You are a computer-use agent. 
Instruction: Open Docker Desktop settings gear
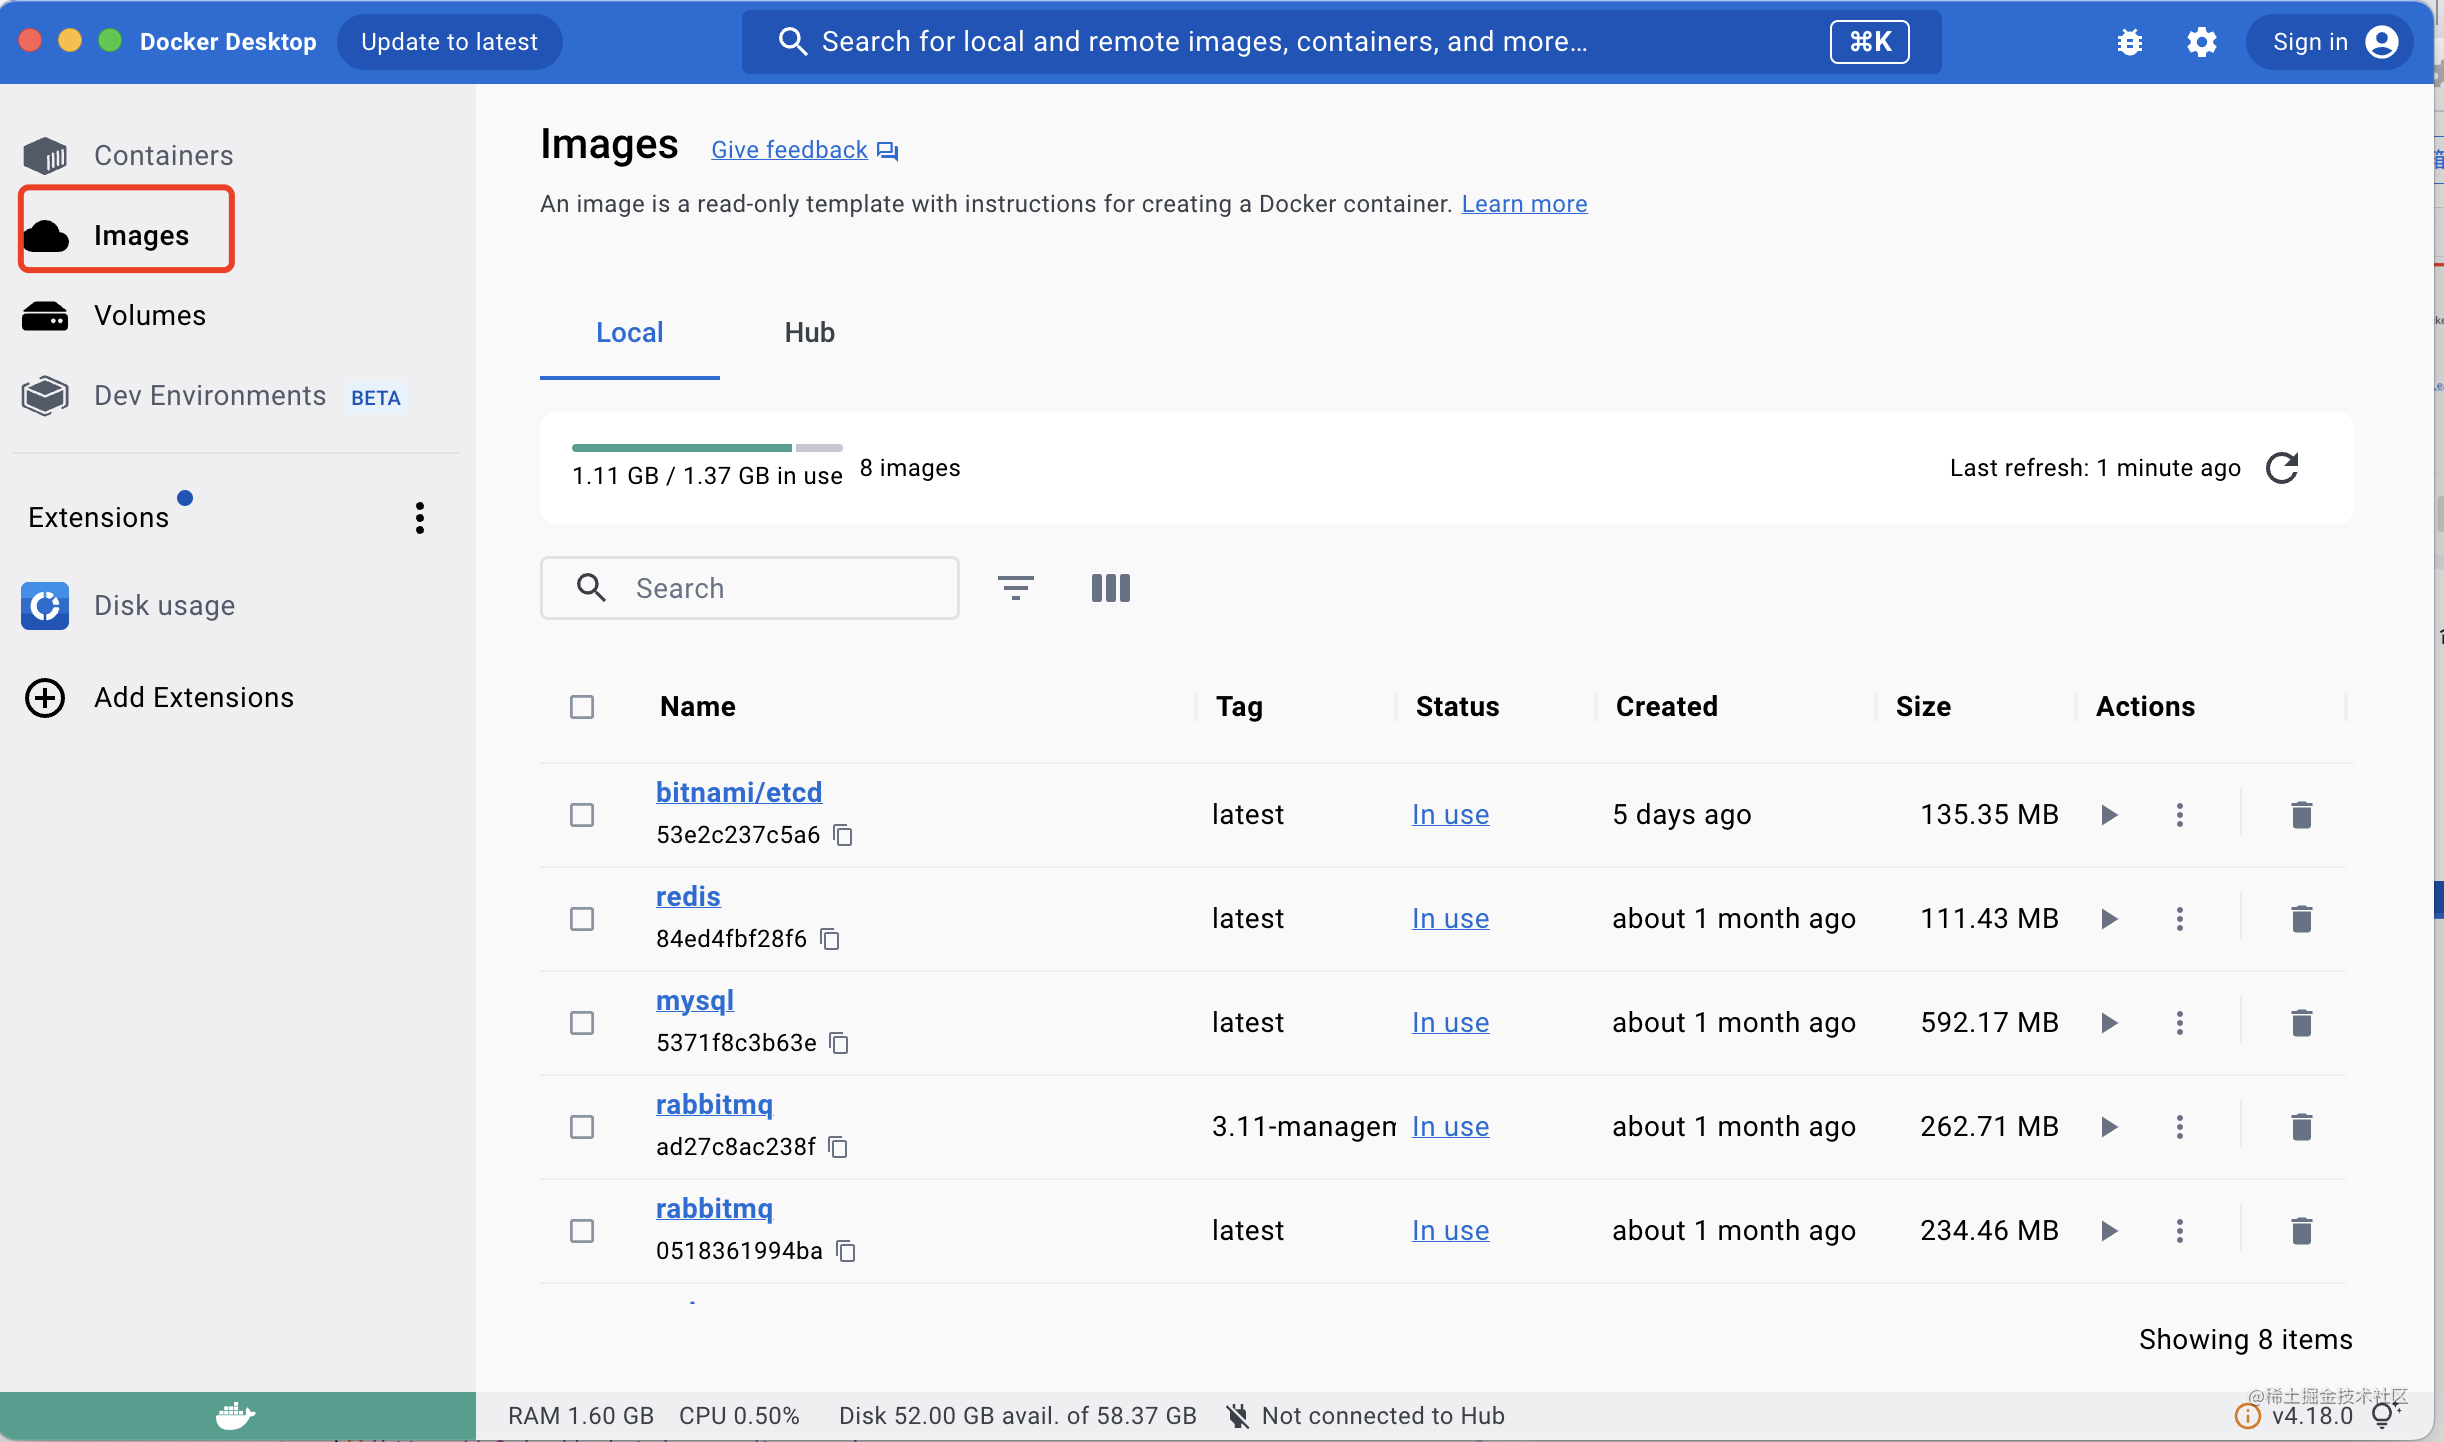tap(2203, 41)
